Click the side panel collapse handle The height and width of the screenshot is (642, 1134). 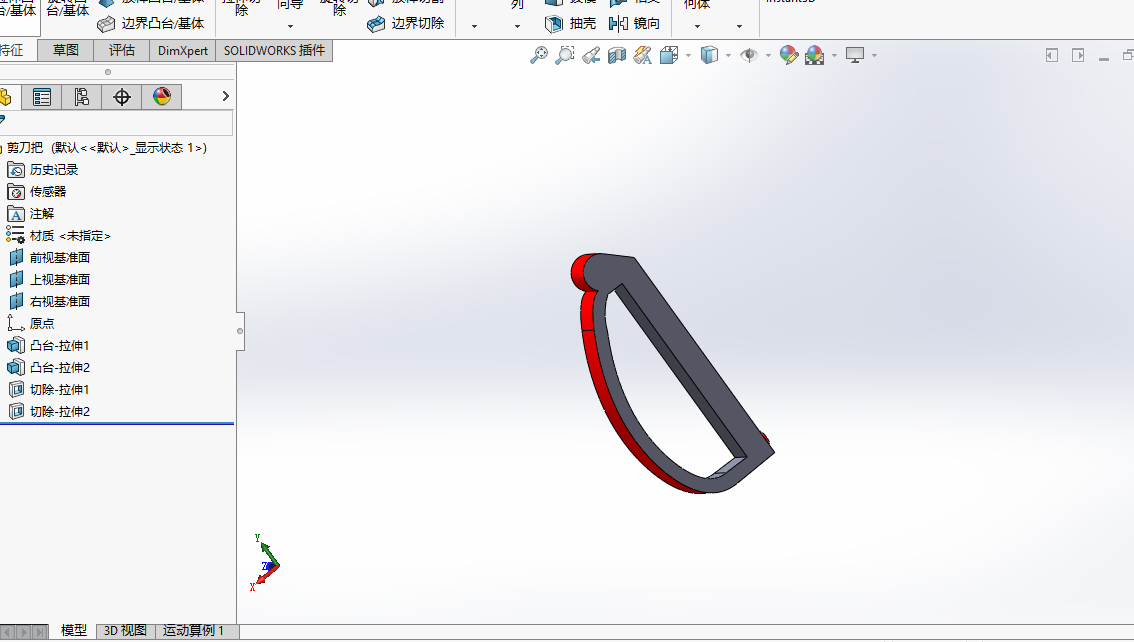tap(240, 331)
